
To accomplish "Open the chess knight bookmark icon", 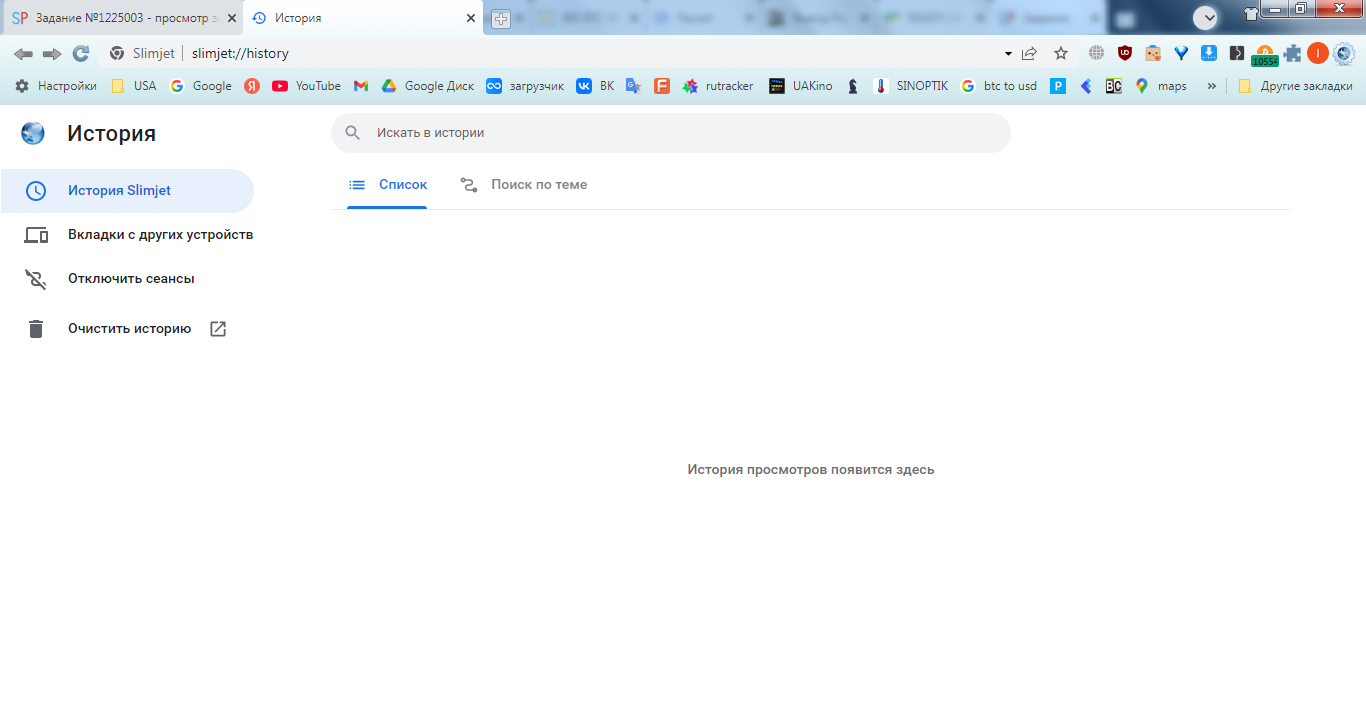I will 852,86.
